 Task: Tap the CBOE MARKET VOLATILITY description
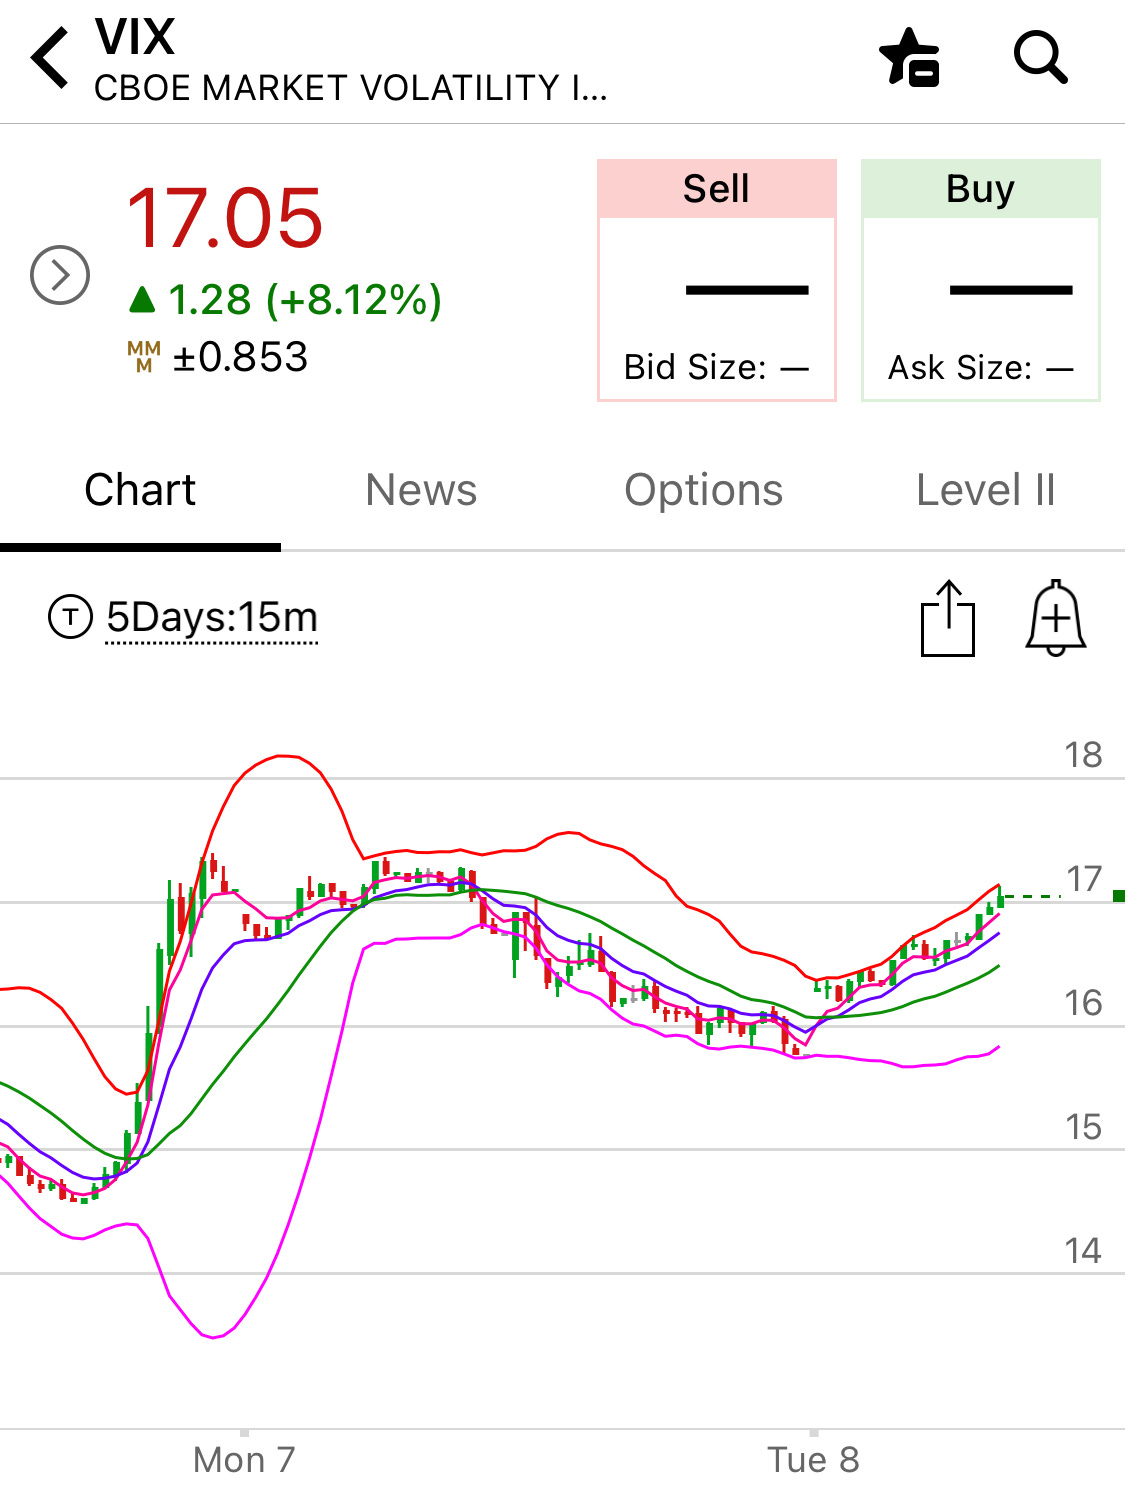point(351,88)
